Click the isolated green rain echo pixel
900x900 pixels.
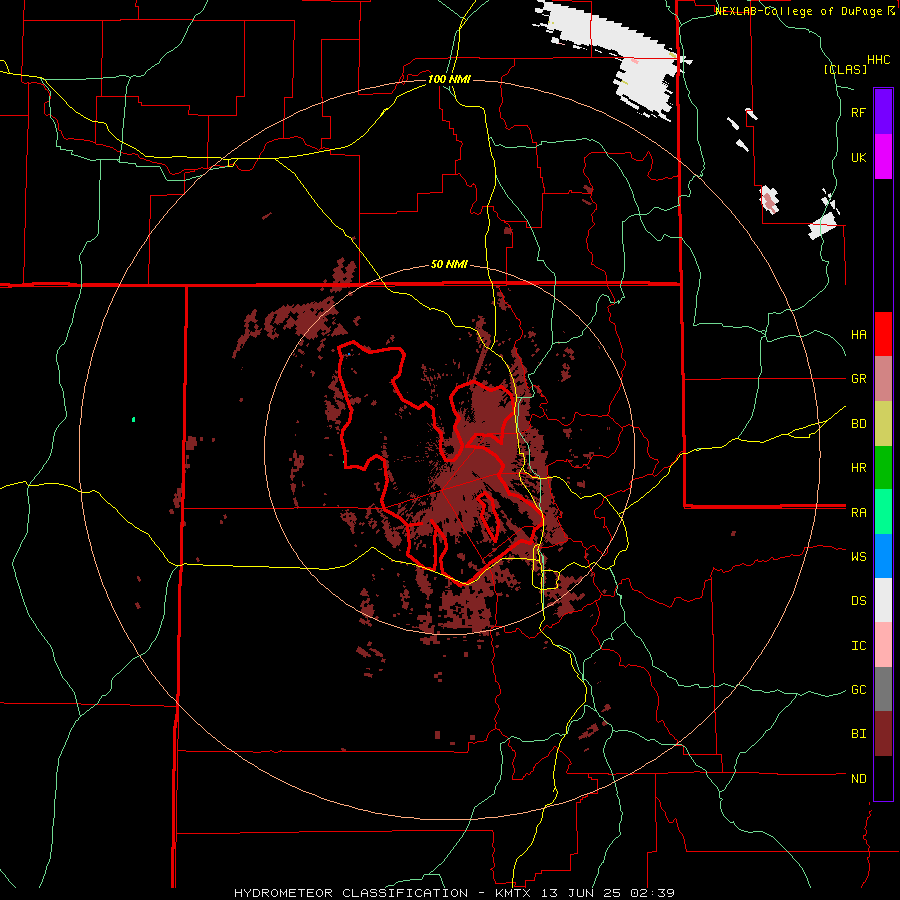coord(134,420)
